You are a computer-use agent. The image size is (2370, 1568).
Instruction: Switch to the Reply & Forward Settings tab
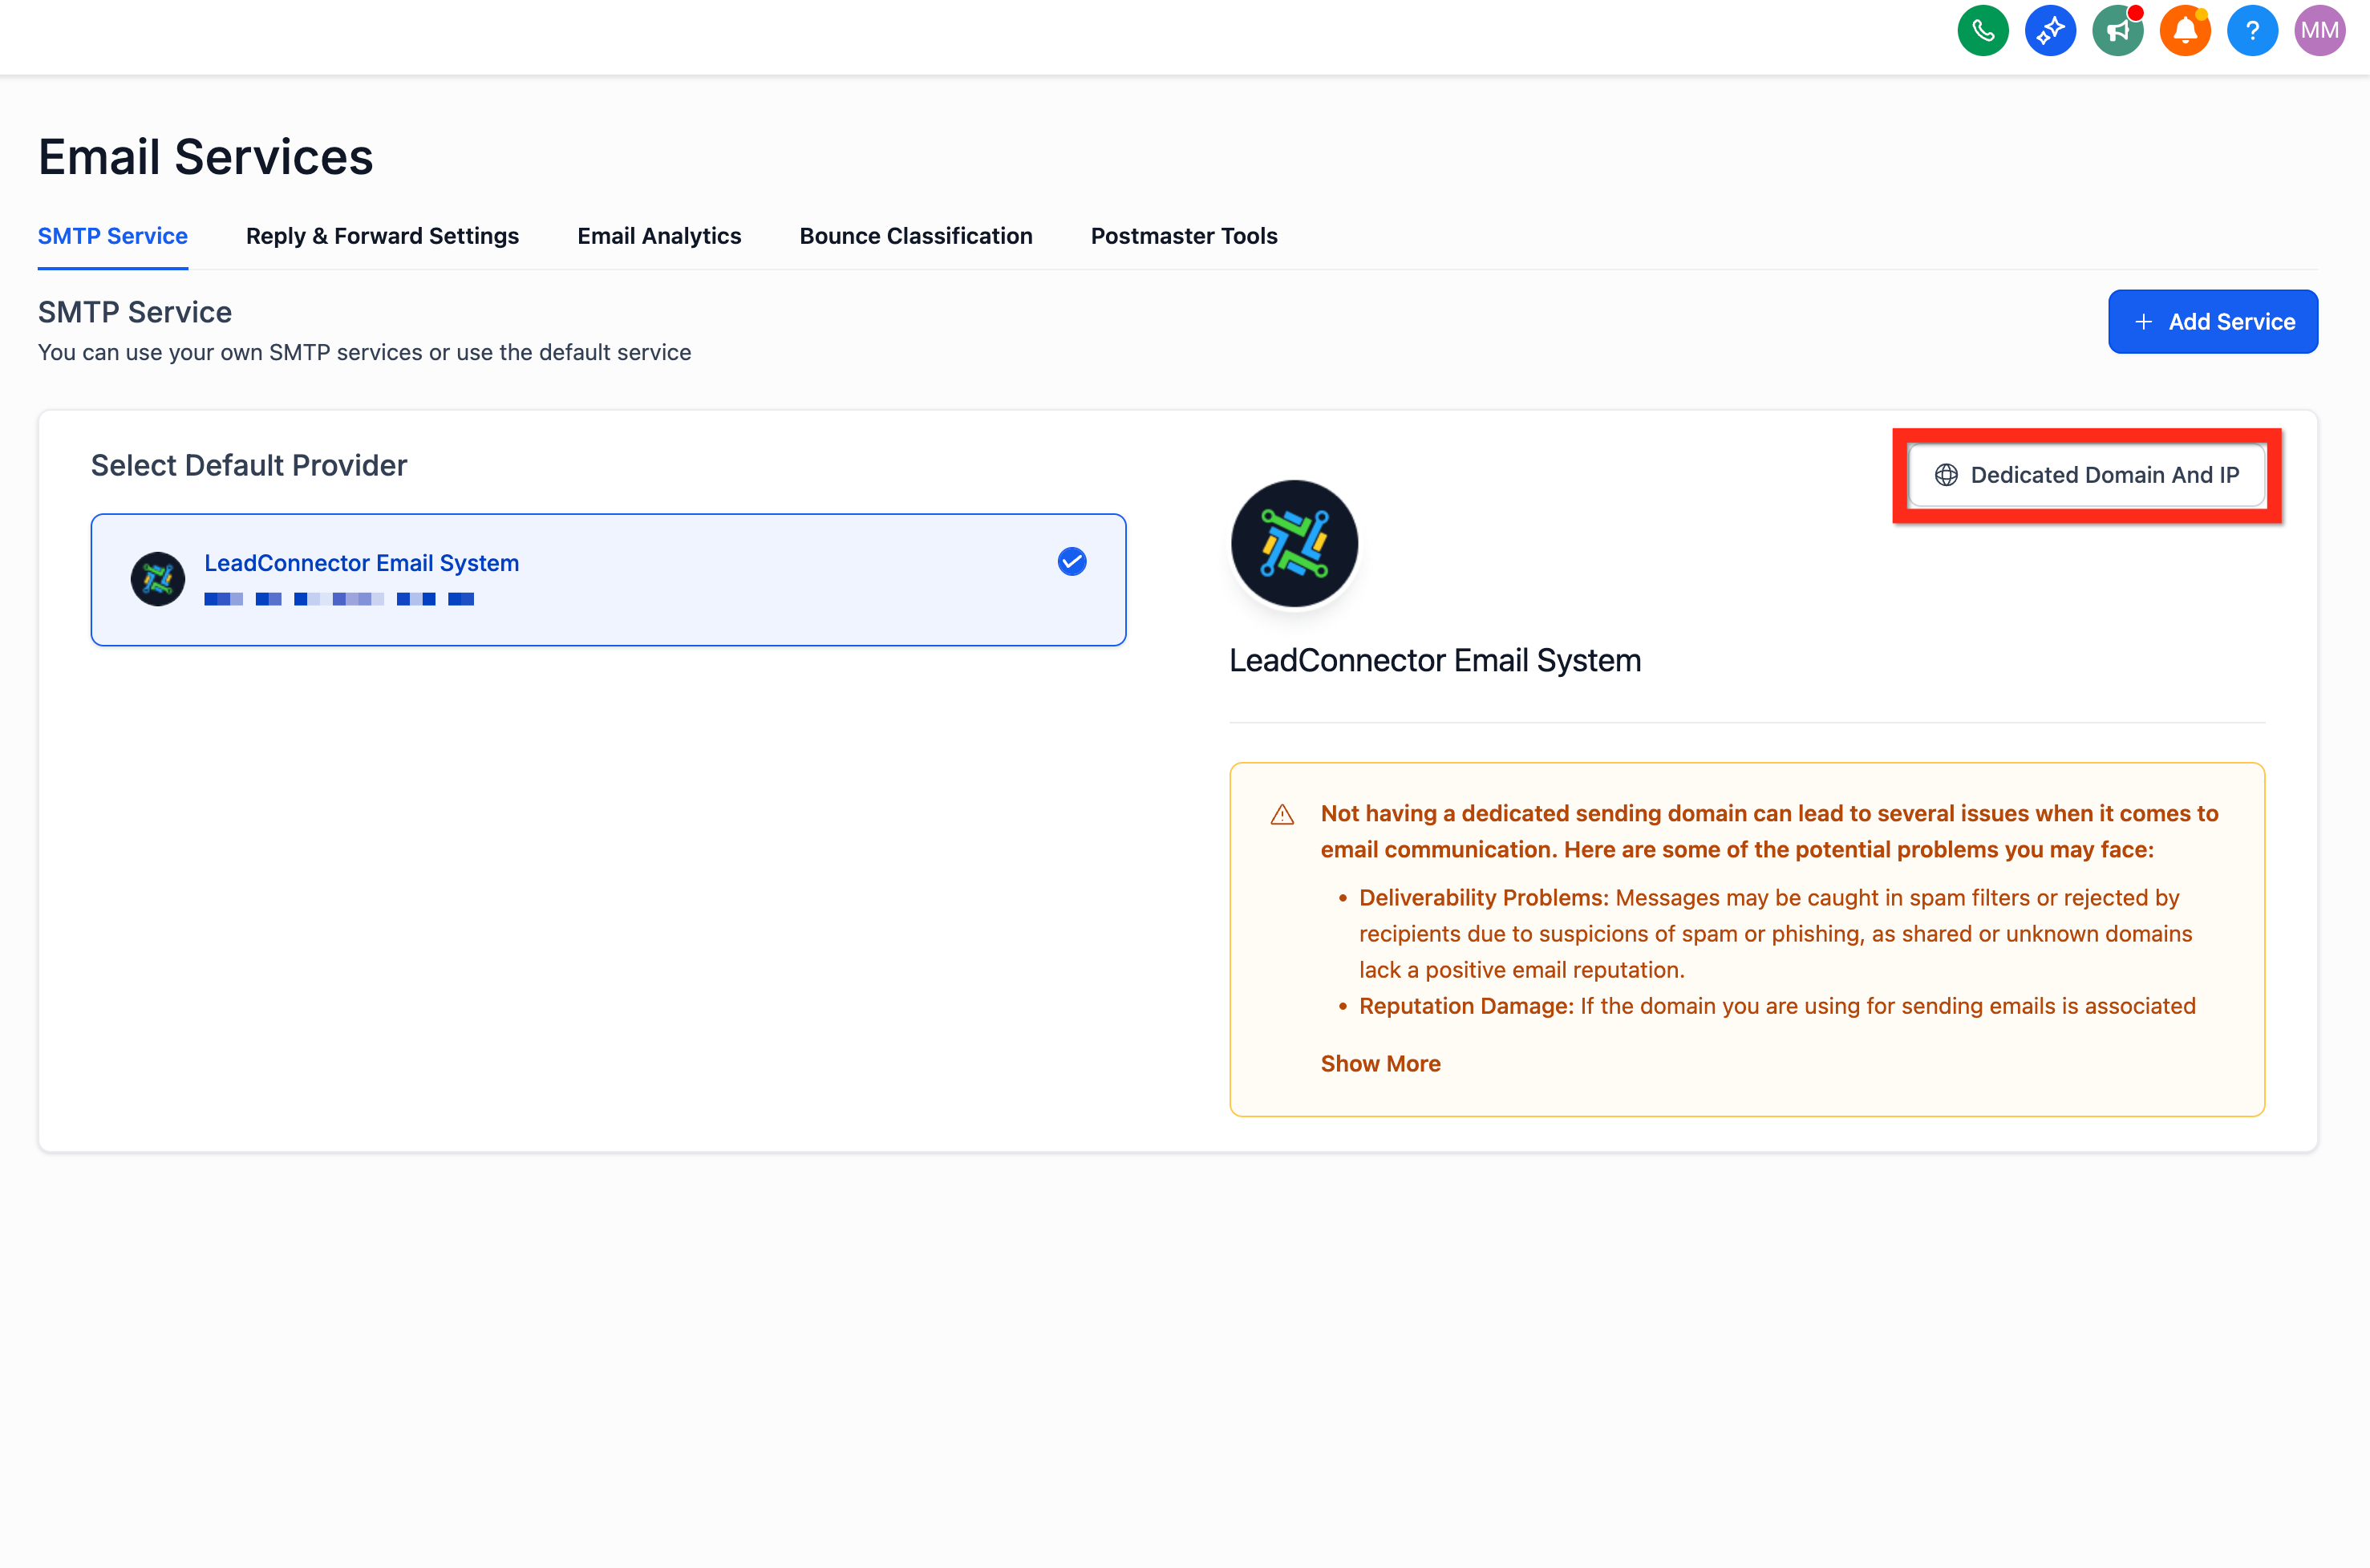tap(382, 236)
